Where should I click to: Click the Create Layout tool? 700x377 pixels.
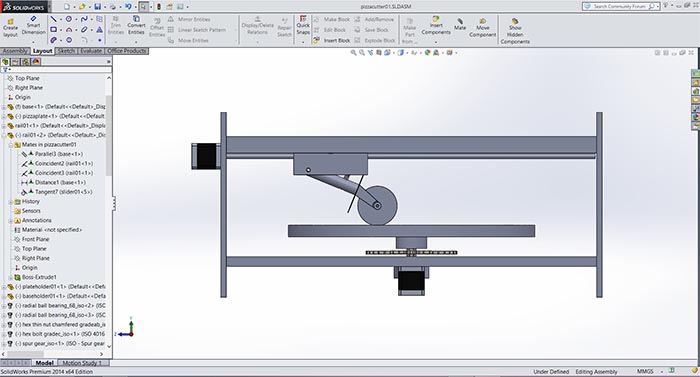pos(10,28)
